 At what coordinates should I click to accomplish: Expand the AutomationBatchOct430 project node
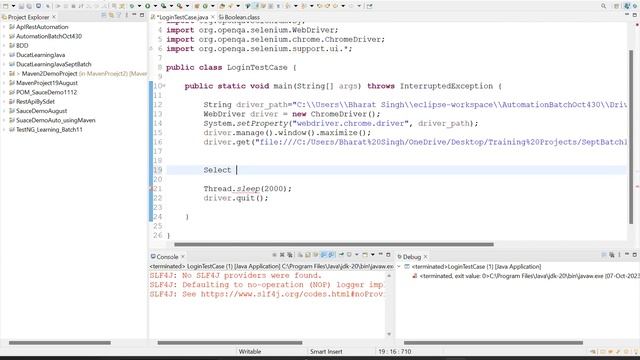click(4, 36)
